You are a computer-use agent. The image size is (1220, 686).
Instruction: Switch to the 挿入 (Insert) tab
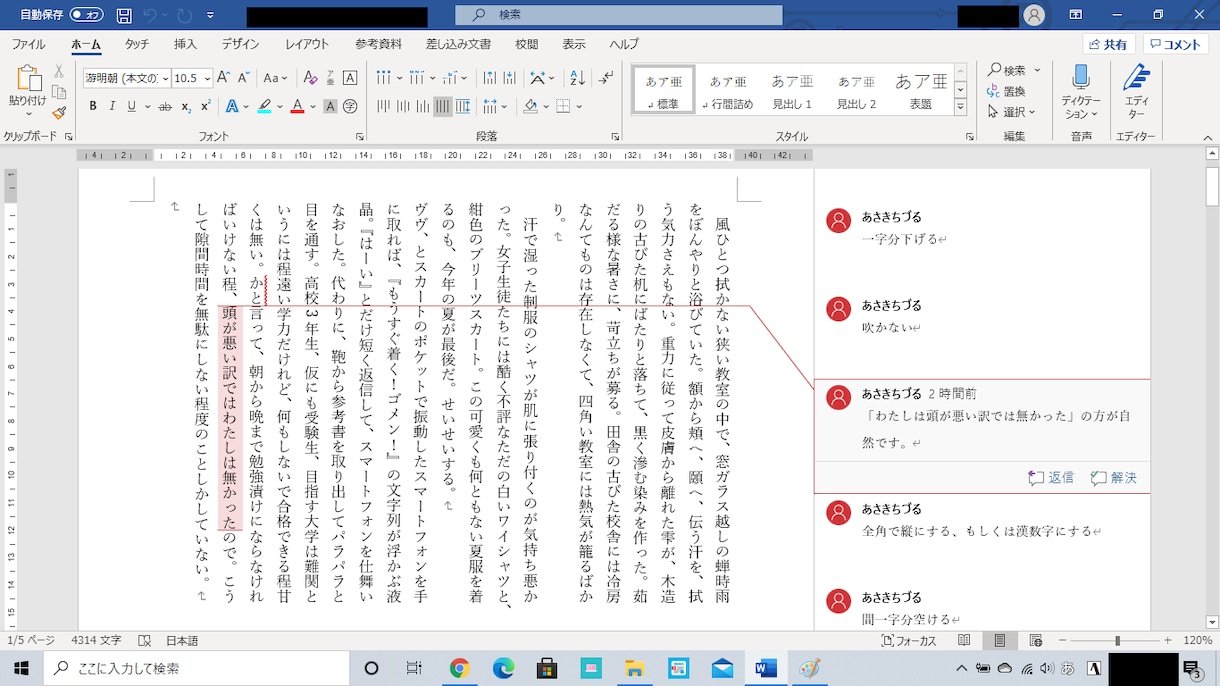tap(185, 44)
